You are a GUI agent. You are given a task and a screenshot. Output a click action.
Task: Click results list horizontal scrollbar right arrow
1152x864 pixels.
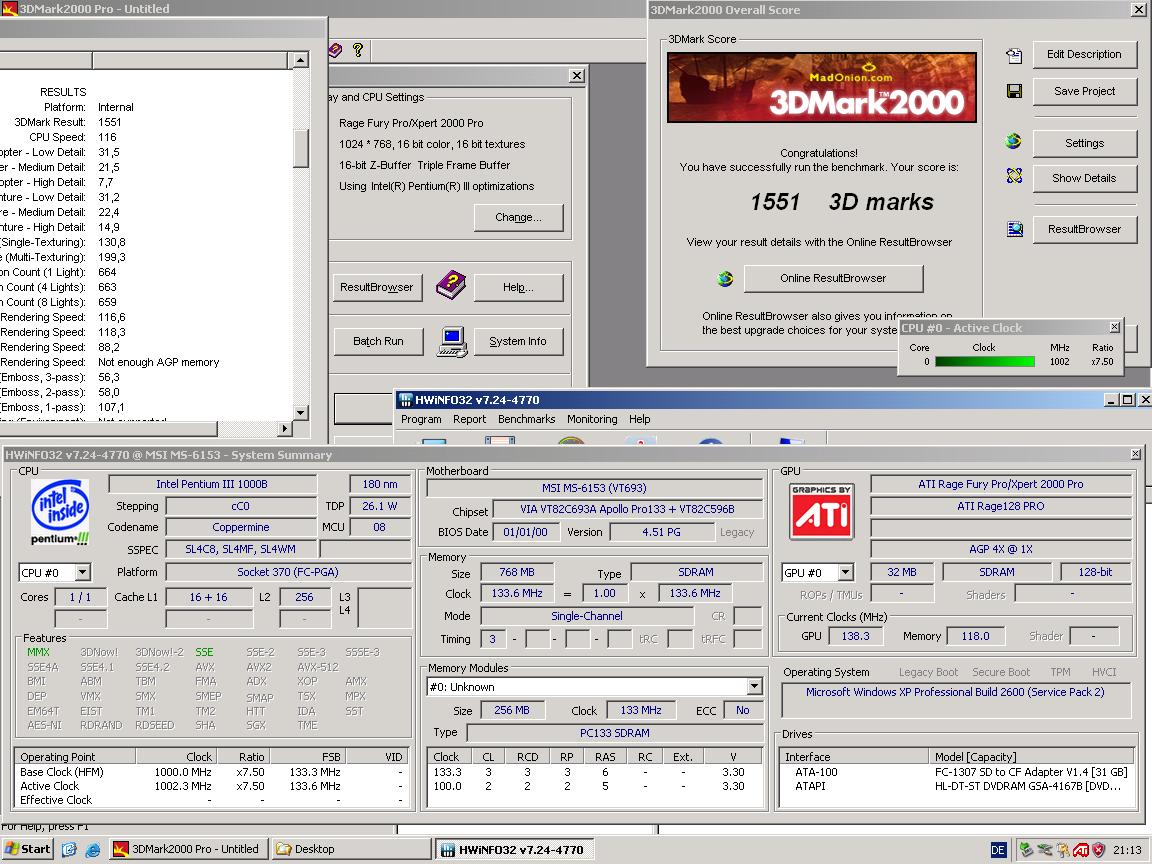(284, 428)
